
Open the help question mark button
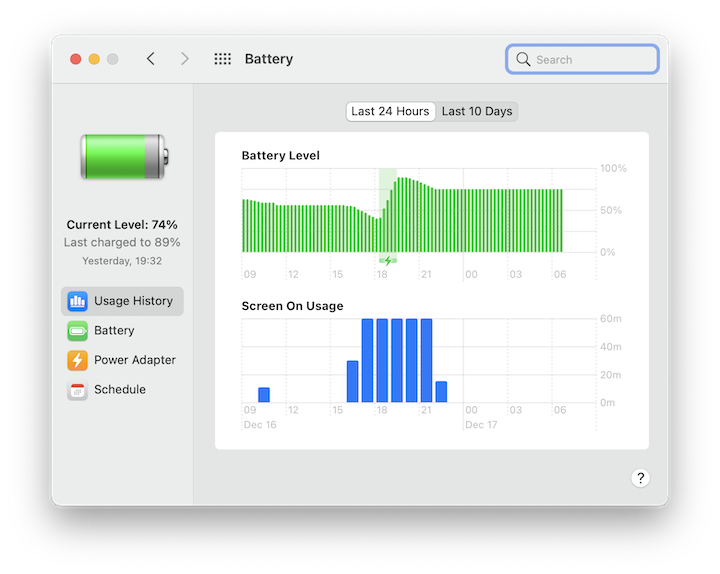[x=640, y=478]
